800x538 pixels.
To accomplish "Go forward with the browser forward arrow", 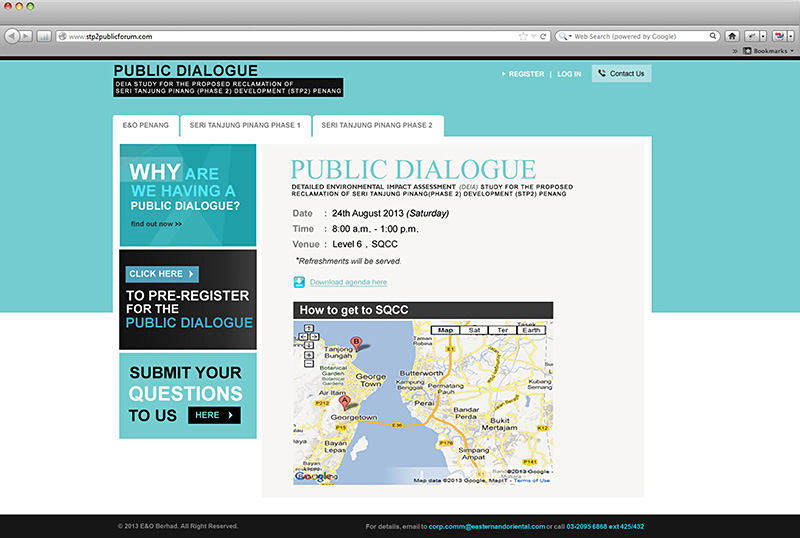I will [27, 36].
